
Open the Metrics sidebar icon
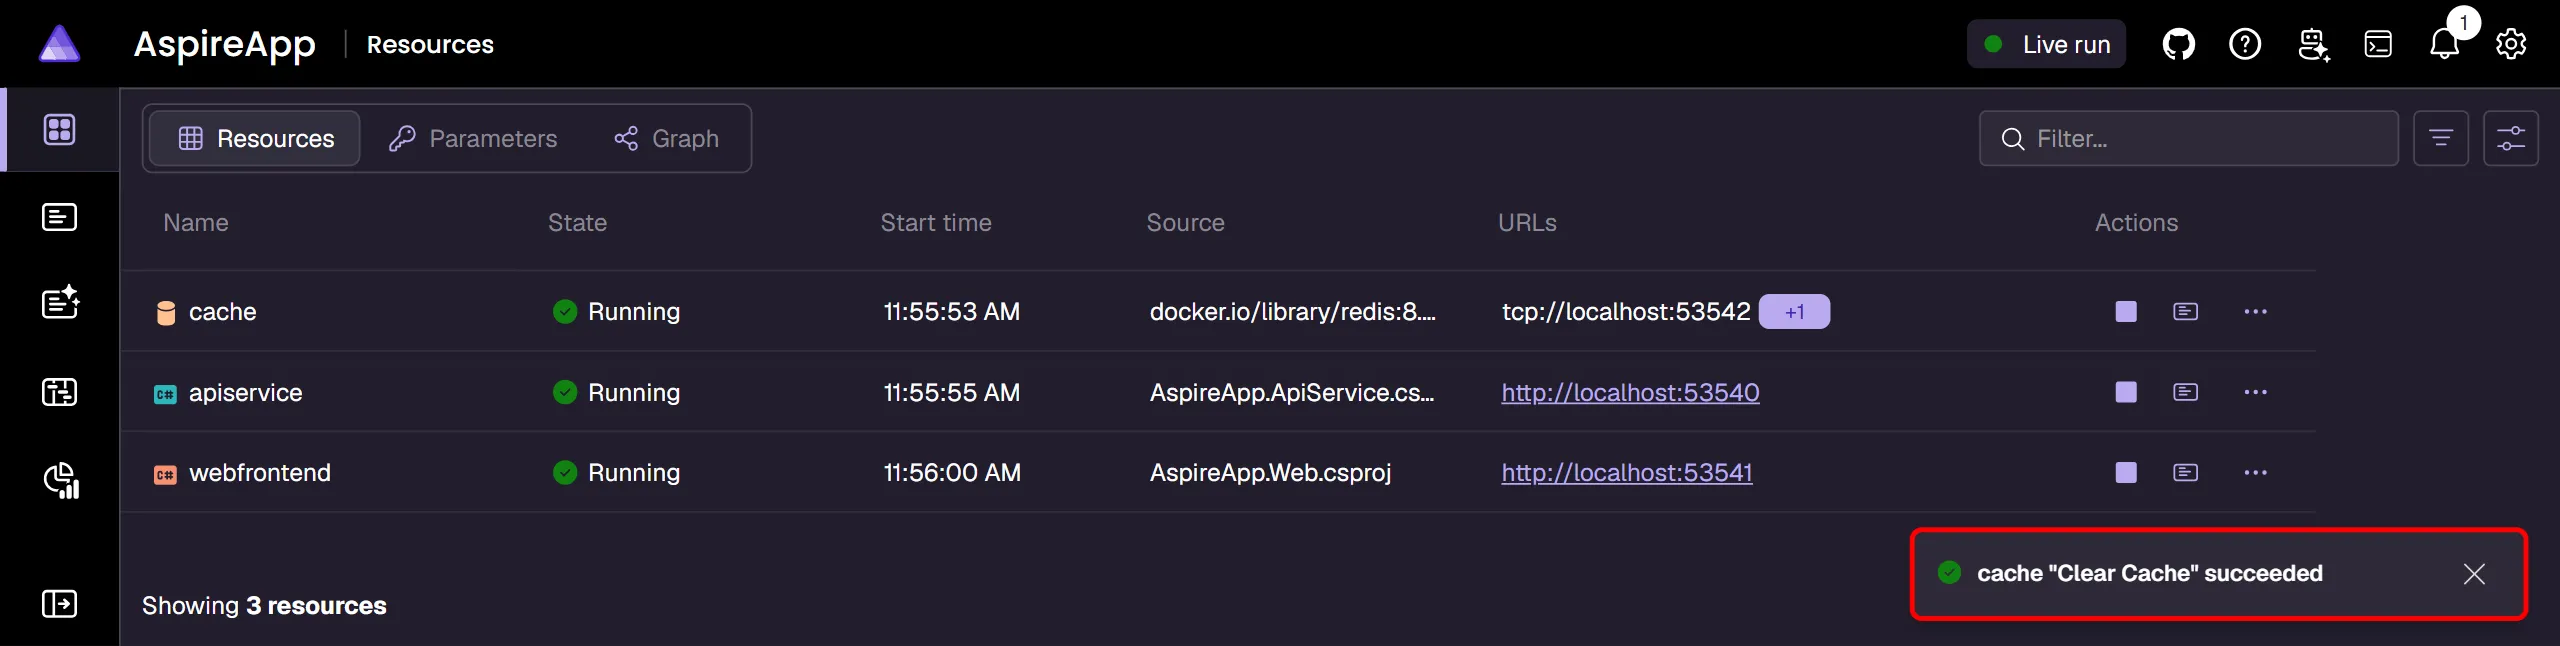[x=61, y=480]
